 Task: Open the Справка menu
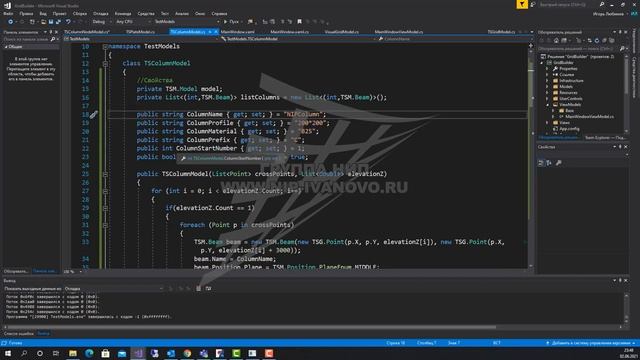pos(220,13)
